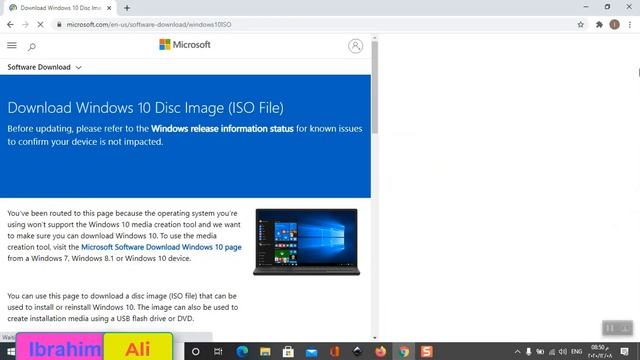Click the search magnifier icon on Microsoft page
The height and width of the screenshot is (360, 640).
[32, 47]
